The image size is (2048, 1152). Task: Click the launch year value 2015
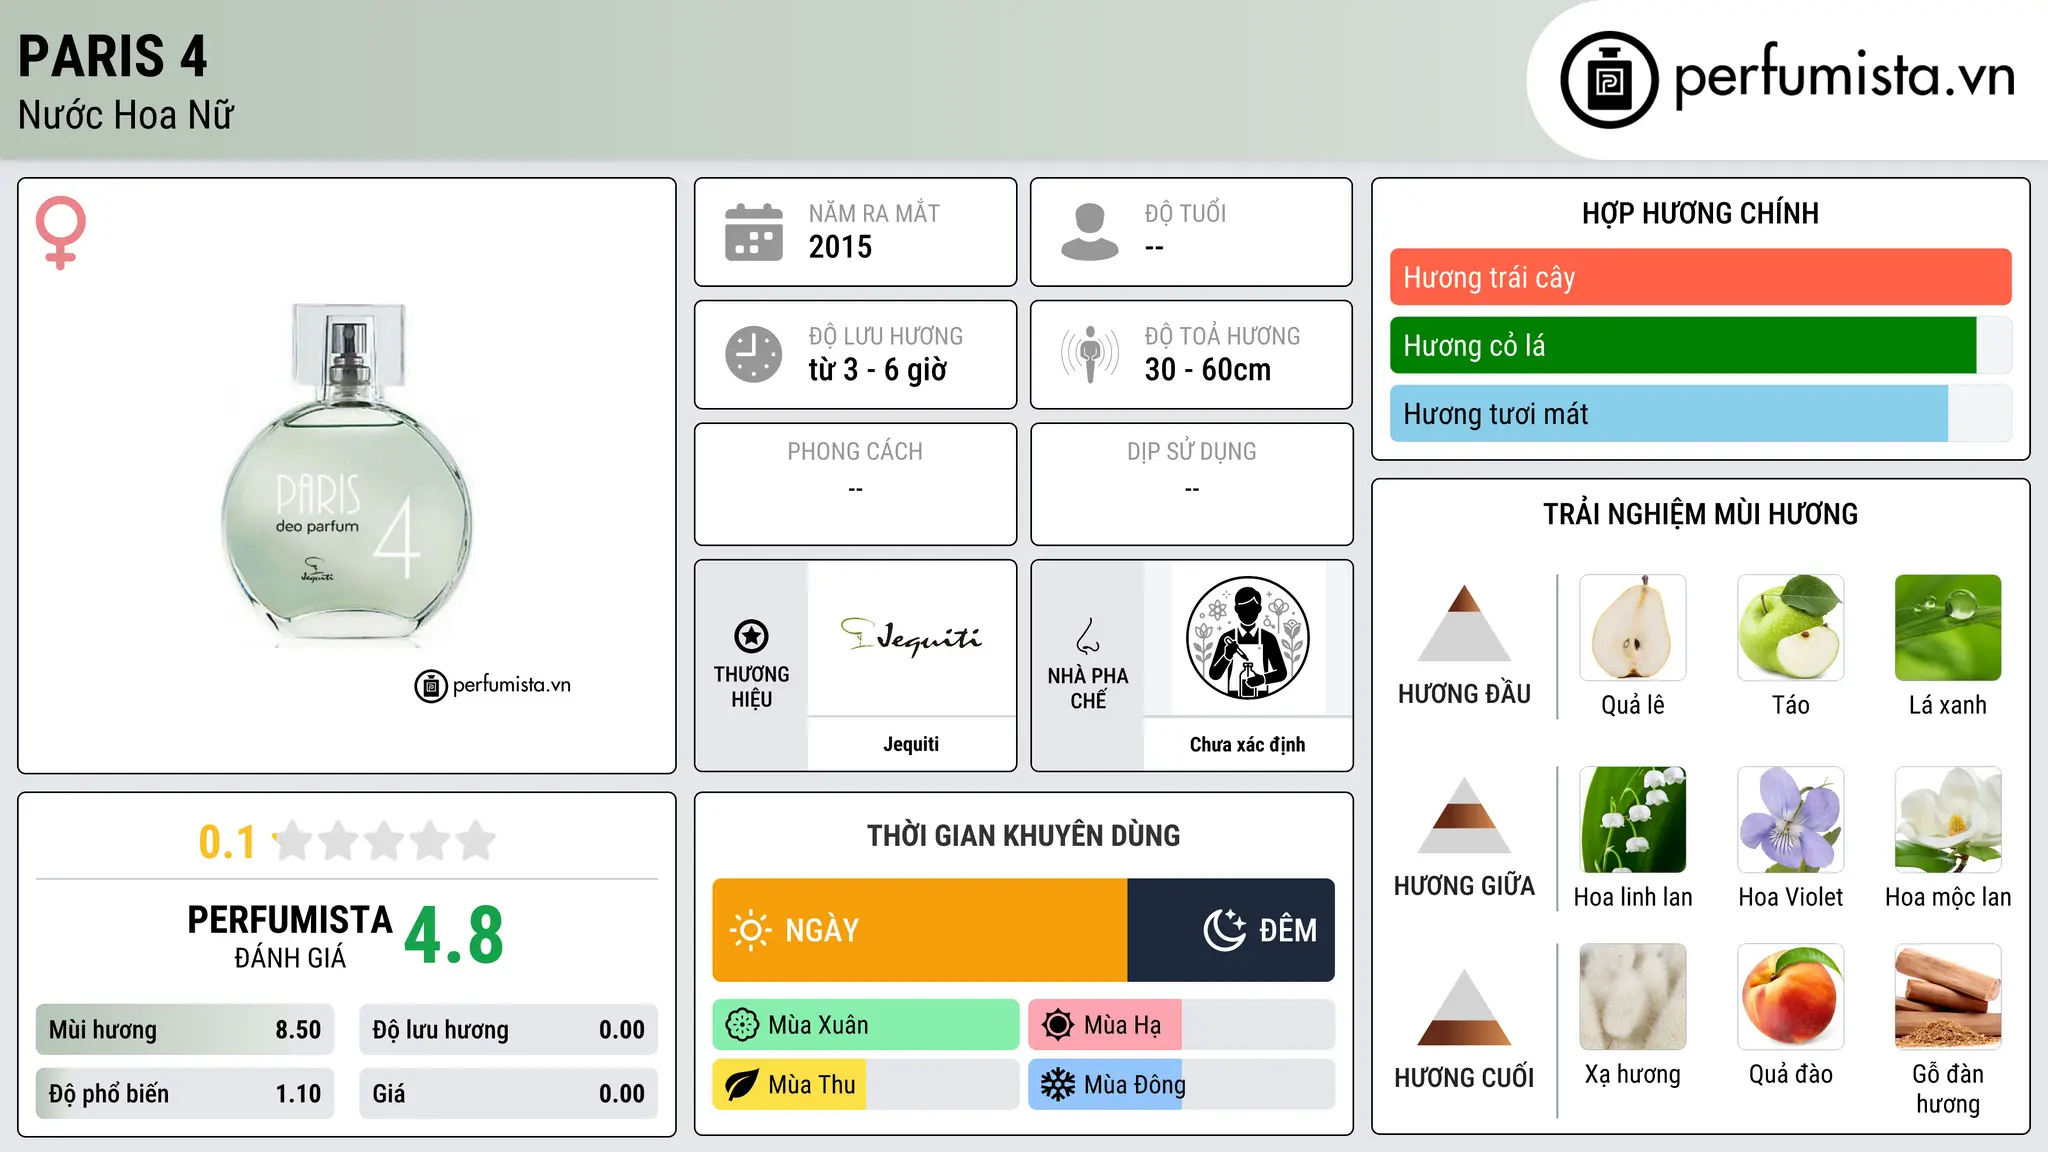840,247
